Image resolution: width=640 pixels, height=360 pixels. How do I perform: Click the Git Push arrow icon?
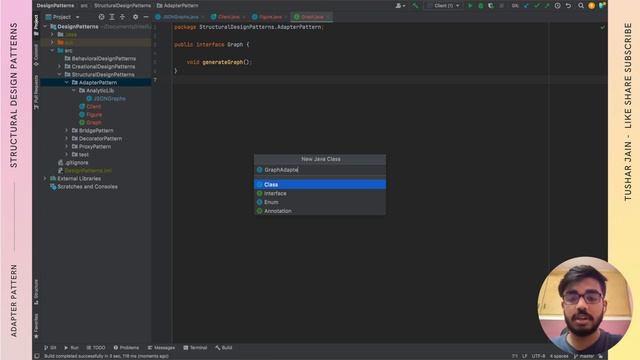pyautogui.click(x=547, y=6)
